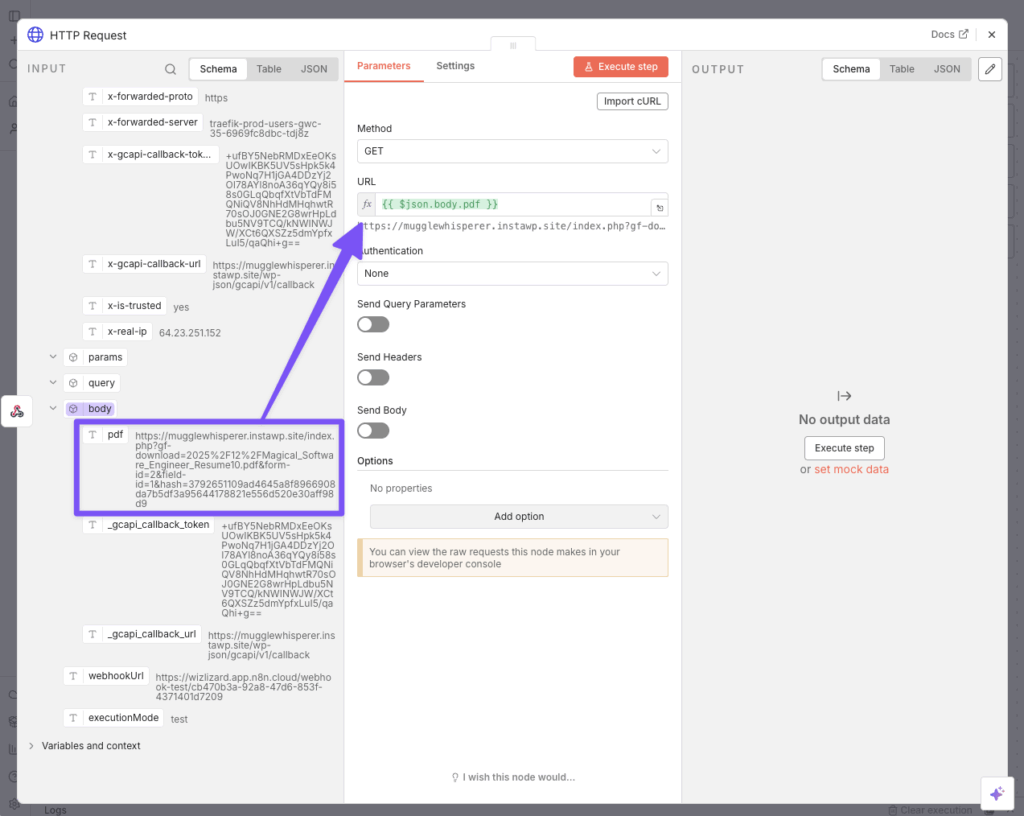Screen dimensions: 1024x816
Task: Open Docs via the external-link icon
Action: tap(963, 34)
